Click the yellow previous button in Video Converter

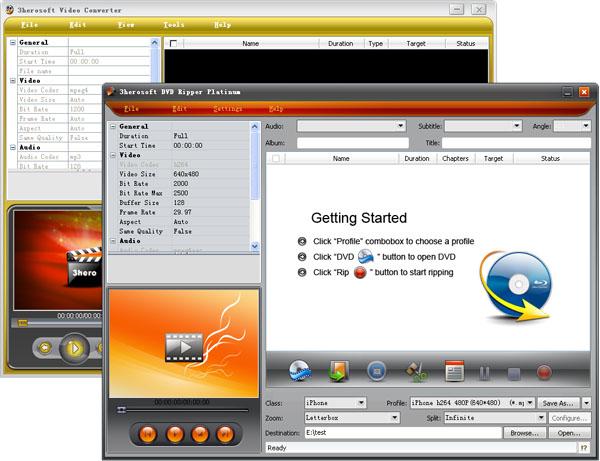coord(45,348)
